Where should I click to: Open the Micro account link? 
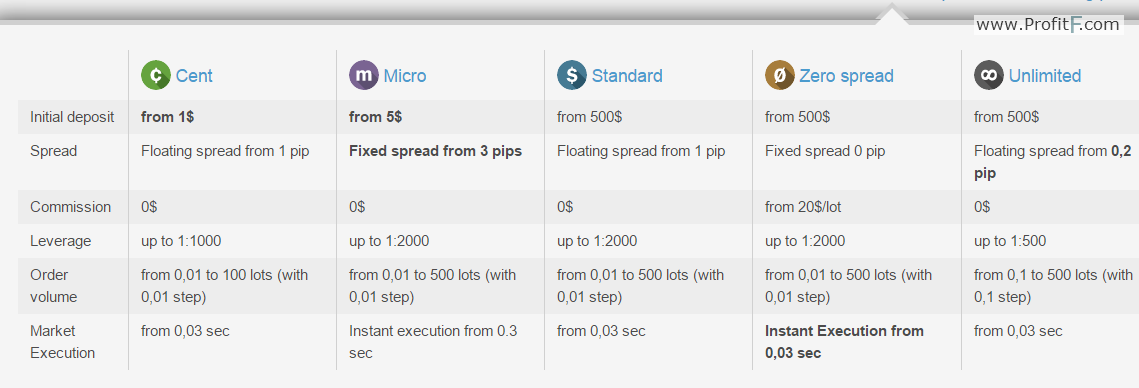[x=405, y=76]
